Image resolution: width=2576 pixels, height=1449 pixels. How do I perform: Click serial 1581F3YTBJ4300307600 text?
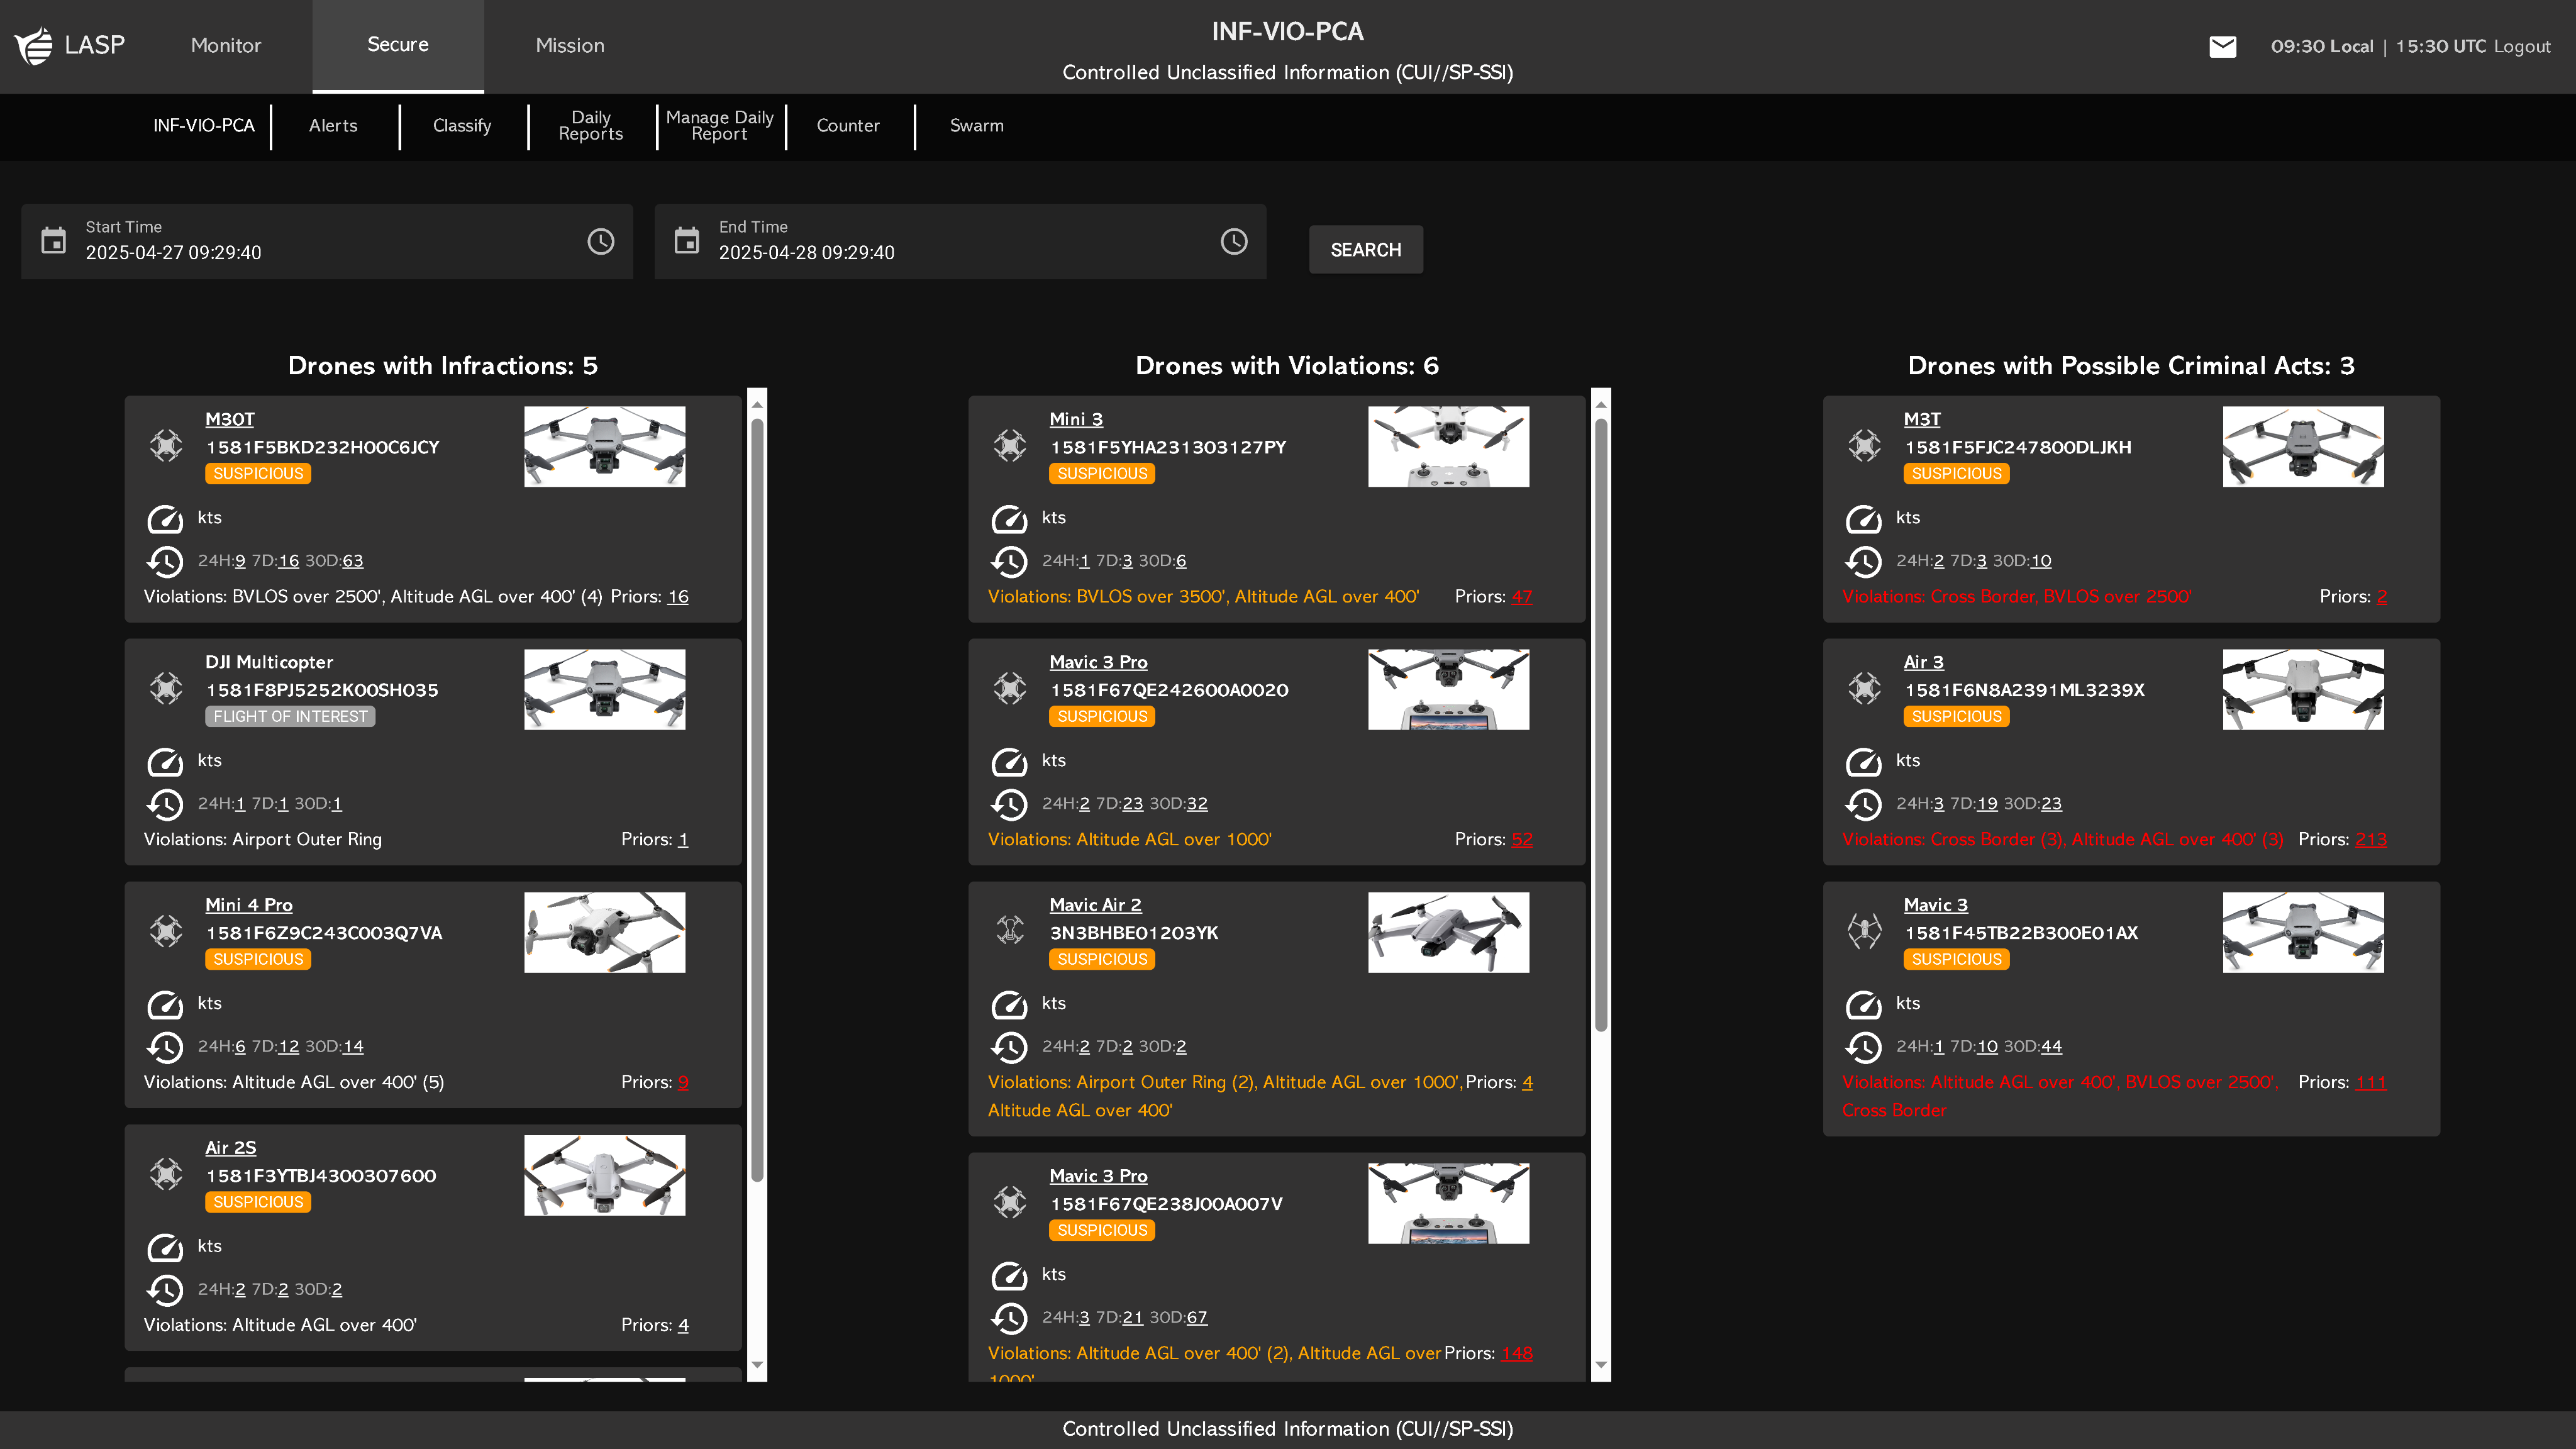[x=321, y=1176]
